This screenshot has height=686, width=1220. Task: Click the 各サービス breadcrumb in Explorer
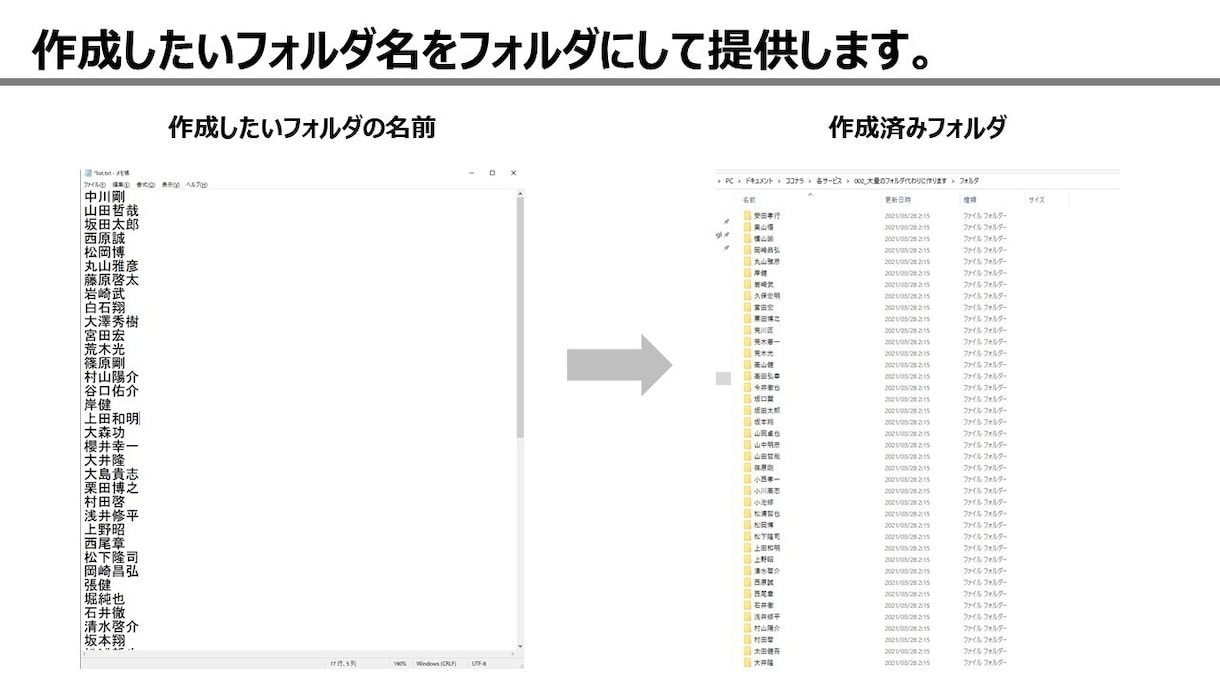click(x=829, y=181)
